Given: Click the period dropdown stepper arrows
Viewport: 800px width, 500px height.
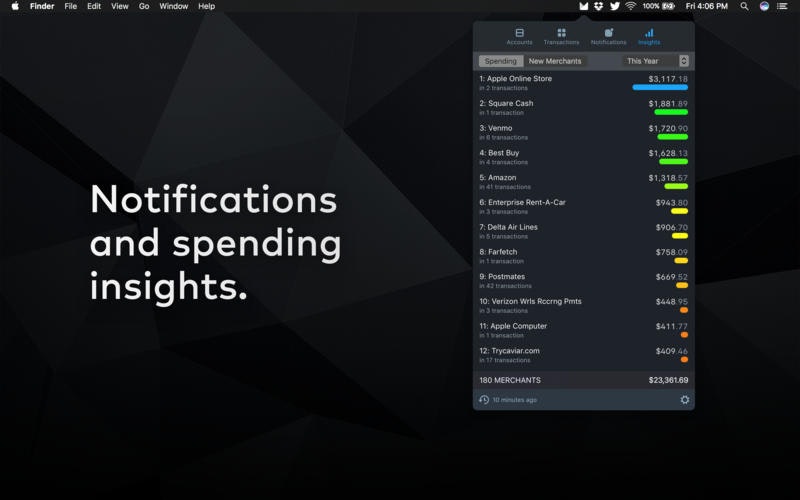Looking at the screenshot, I should click(684, 61).
